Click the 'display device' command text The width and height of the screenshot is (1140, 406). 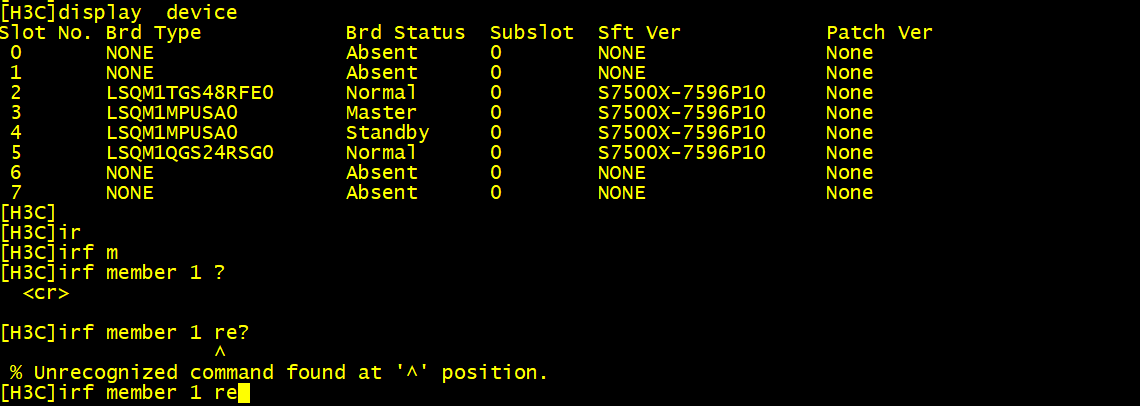click(148, 13)
